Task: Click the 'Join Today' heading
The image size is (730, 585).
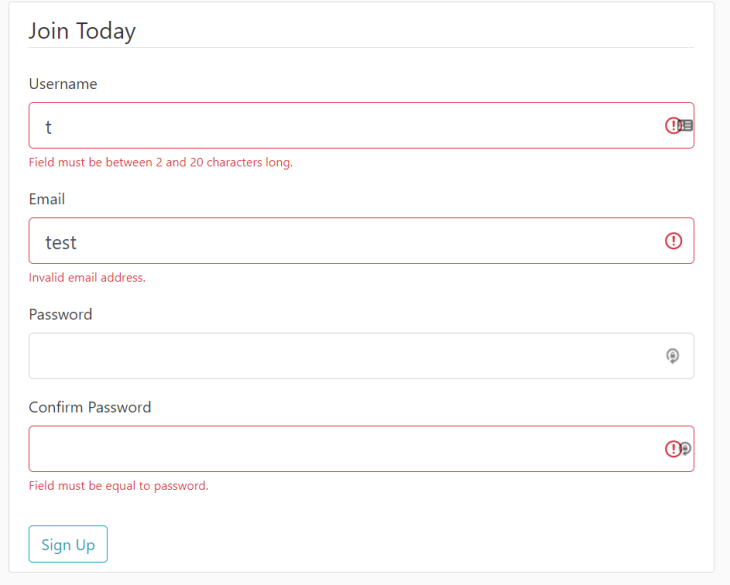Action: (x=82, y=31)
